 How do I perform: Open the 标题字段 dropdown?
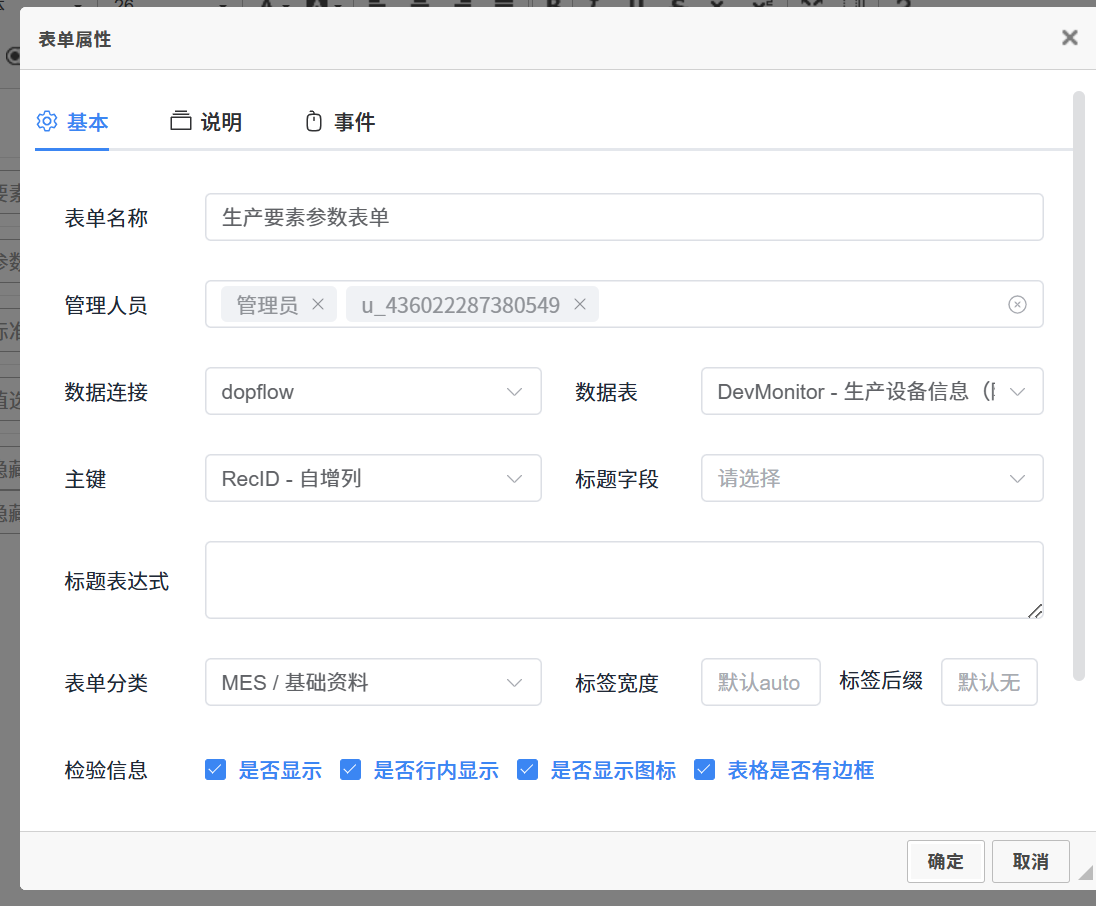[871, 479]
